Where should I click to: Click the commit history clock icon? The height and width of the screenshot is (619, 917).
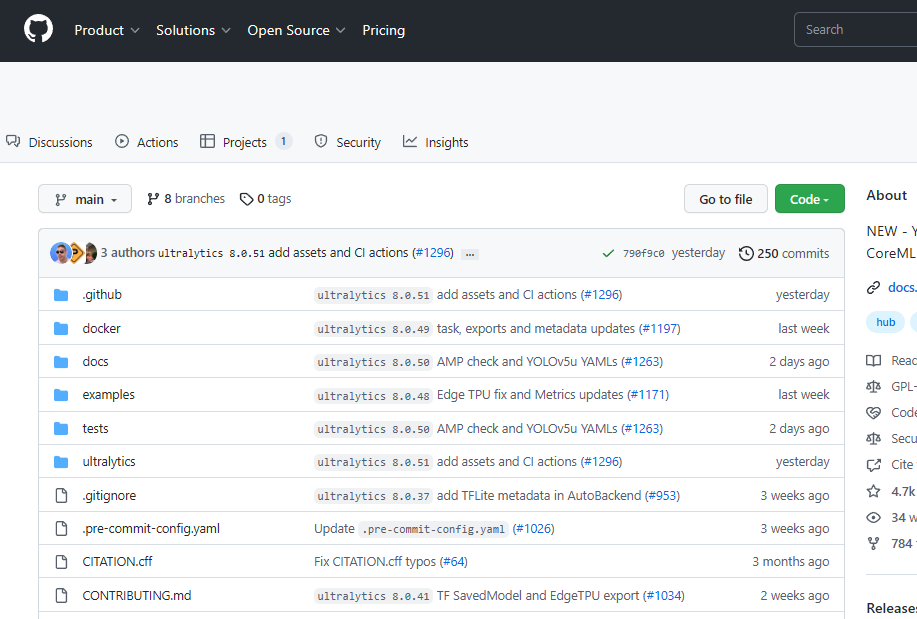tap(746, 253)
